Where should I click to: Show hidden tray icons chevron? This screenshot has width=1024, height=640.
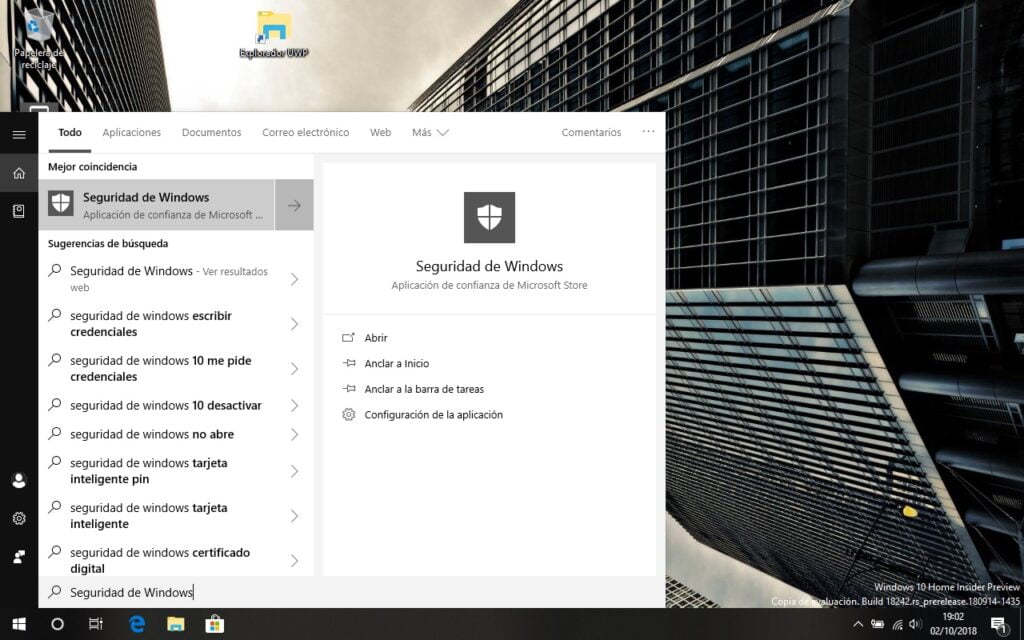point(858,624)
